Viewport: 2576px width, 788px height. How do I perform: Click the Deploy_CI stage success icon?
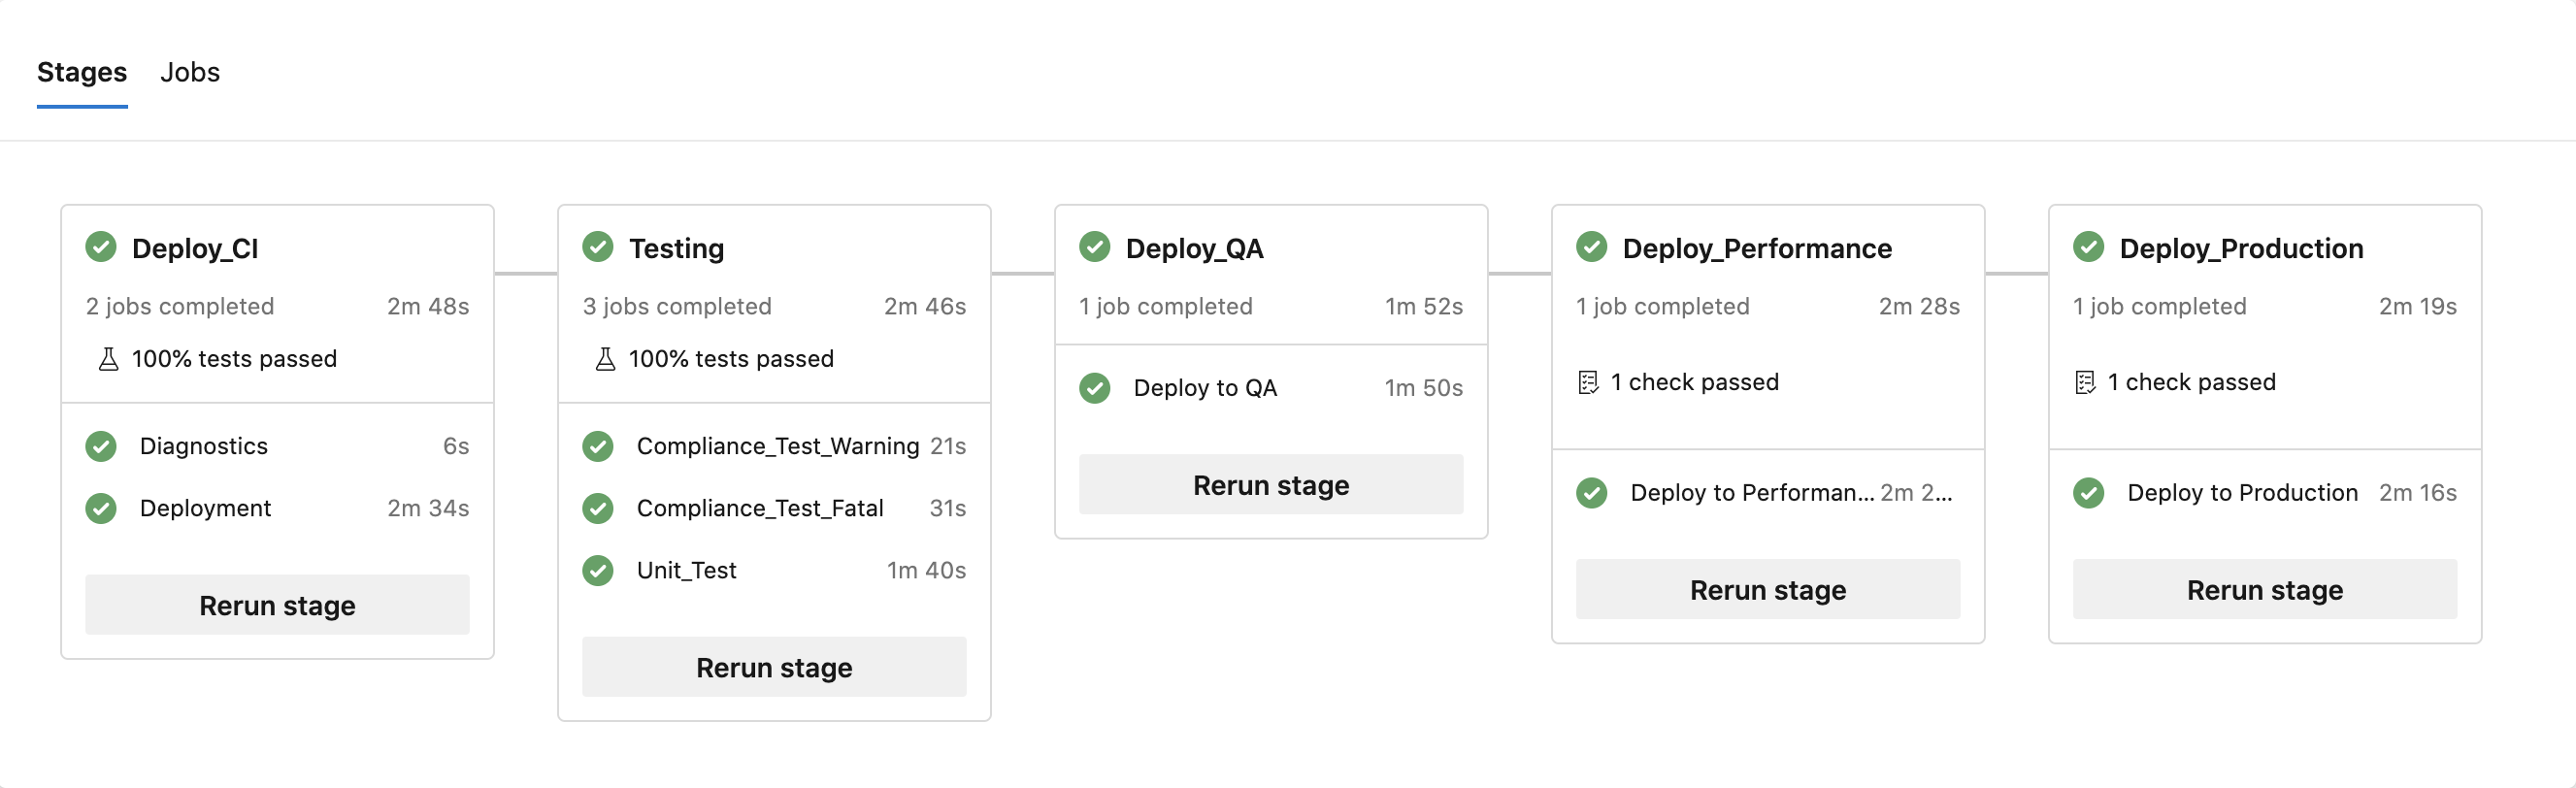[101, 247]
